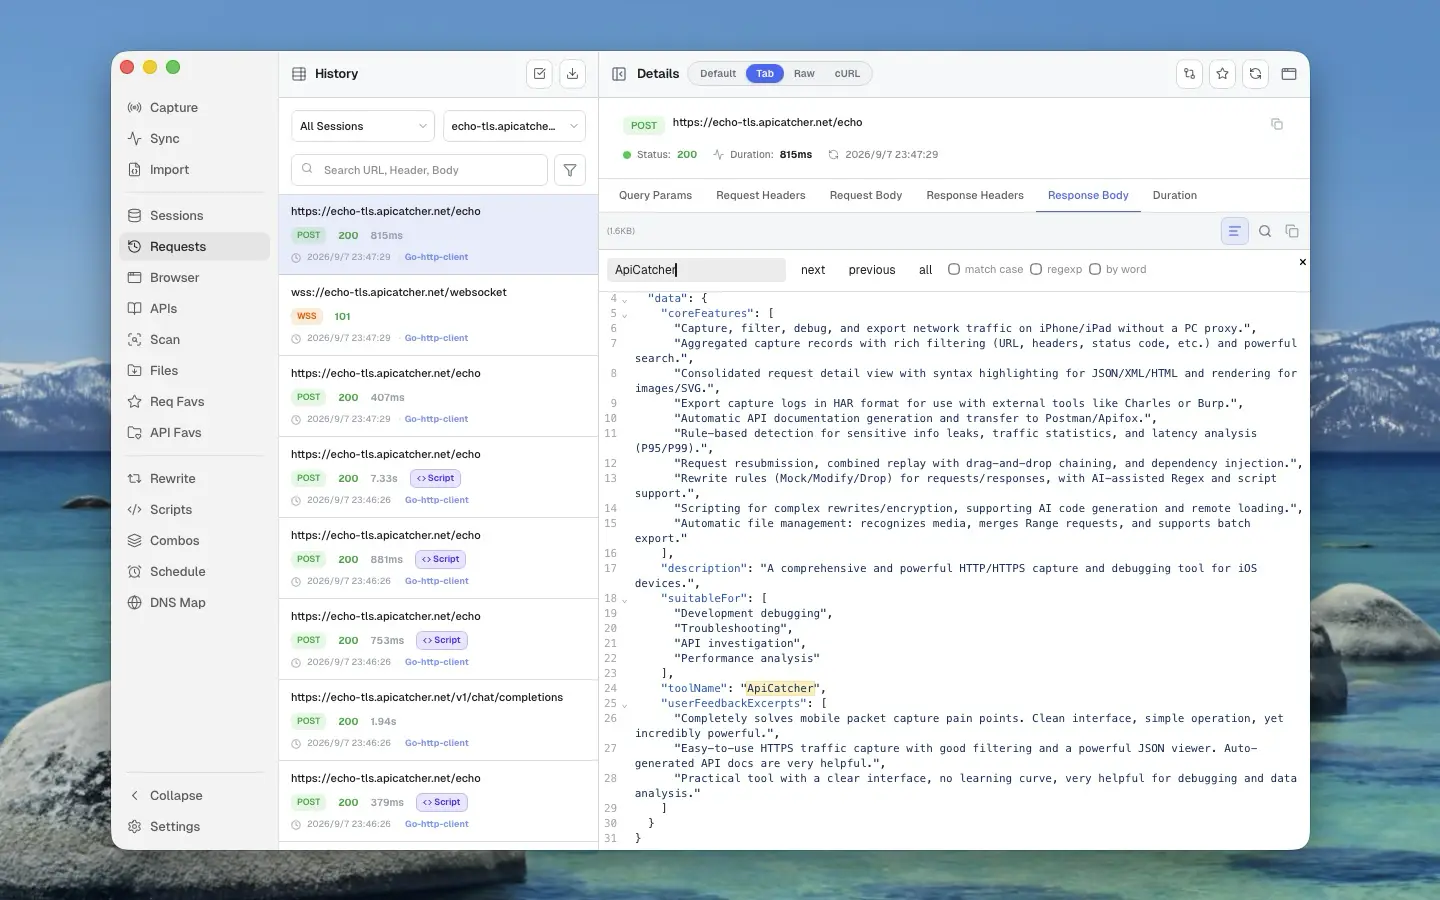This screenshot has width=1440, height=900.
Task: Open the All Sessions dropdown
Action: coord(363,126)
